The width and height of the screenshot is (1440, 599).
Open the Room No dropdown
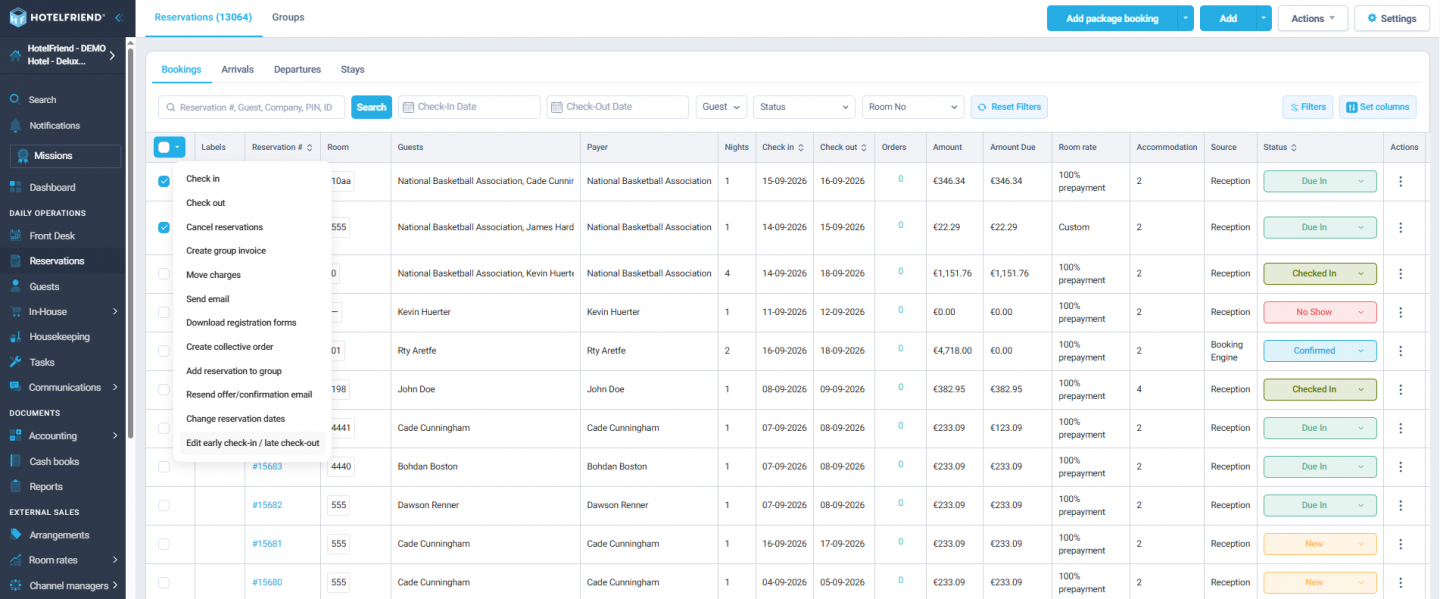(913, 107)
